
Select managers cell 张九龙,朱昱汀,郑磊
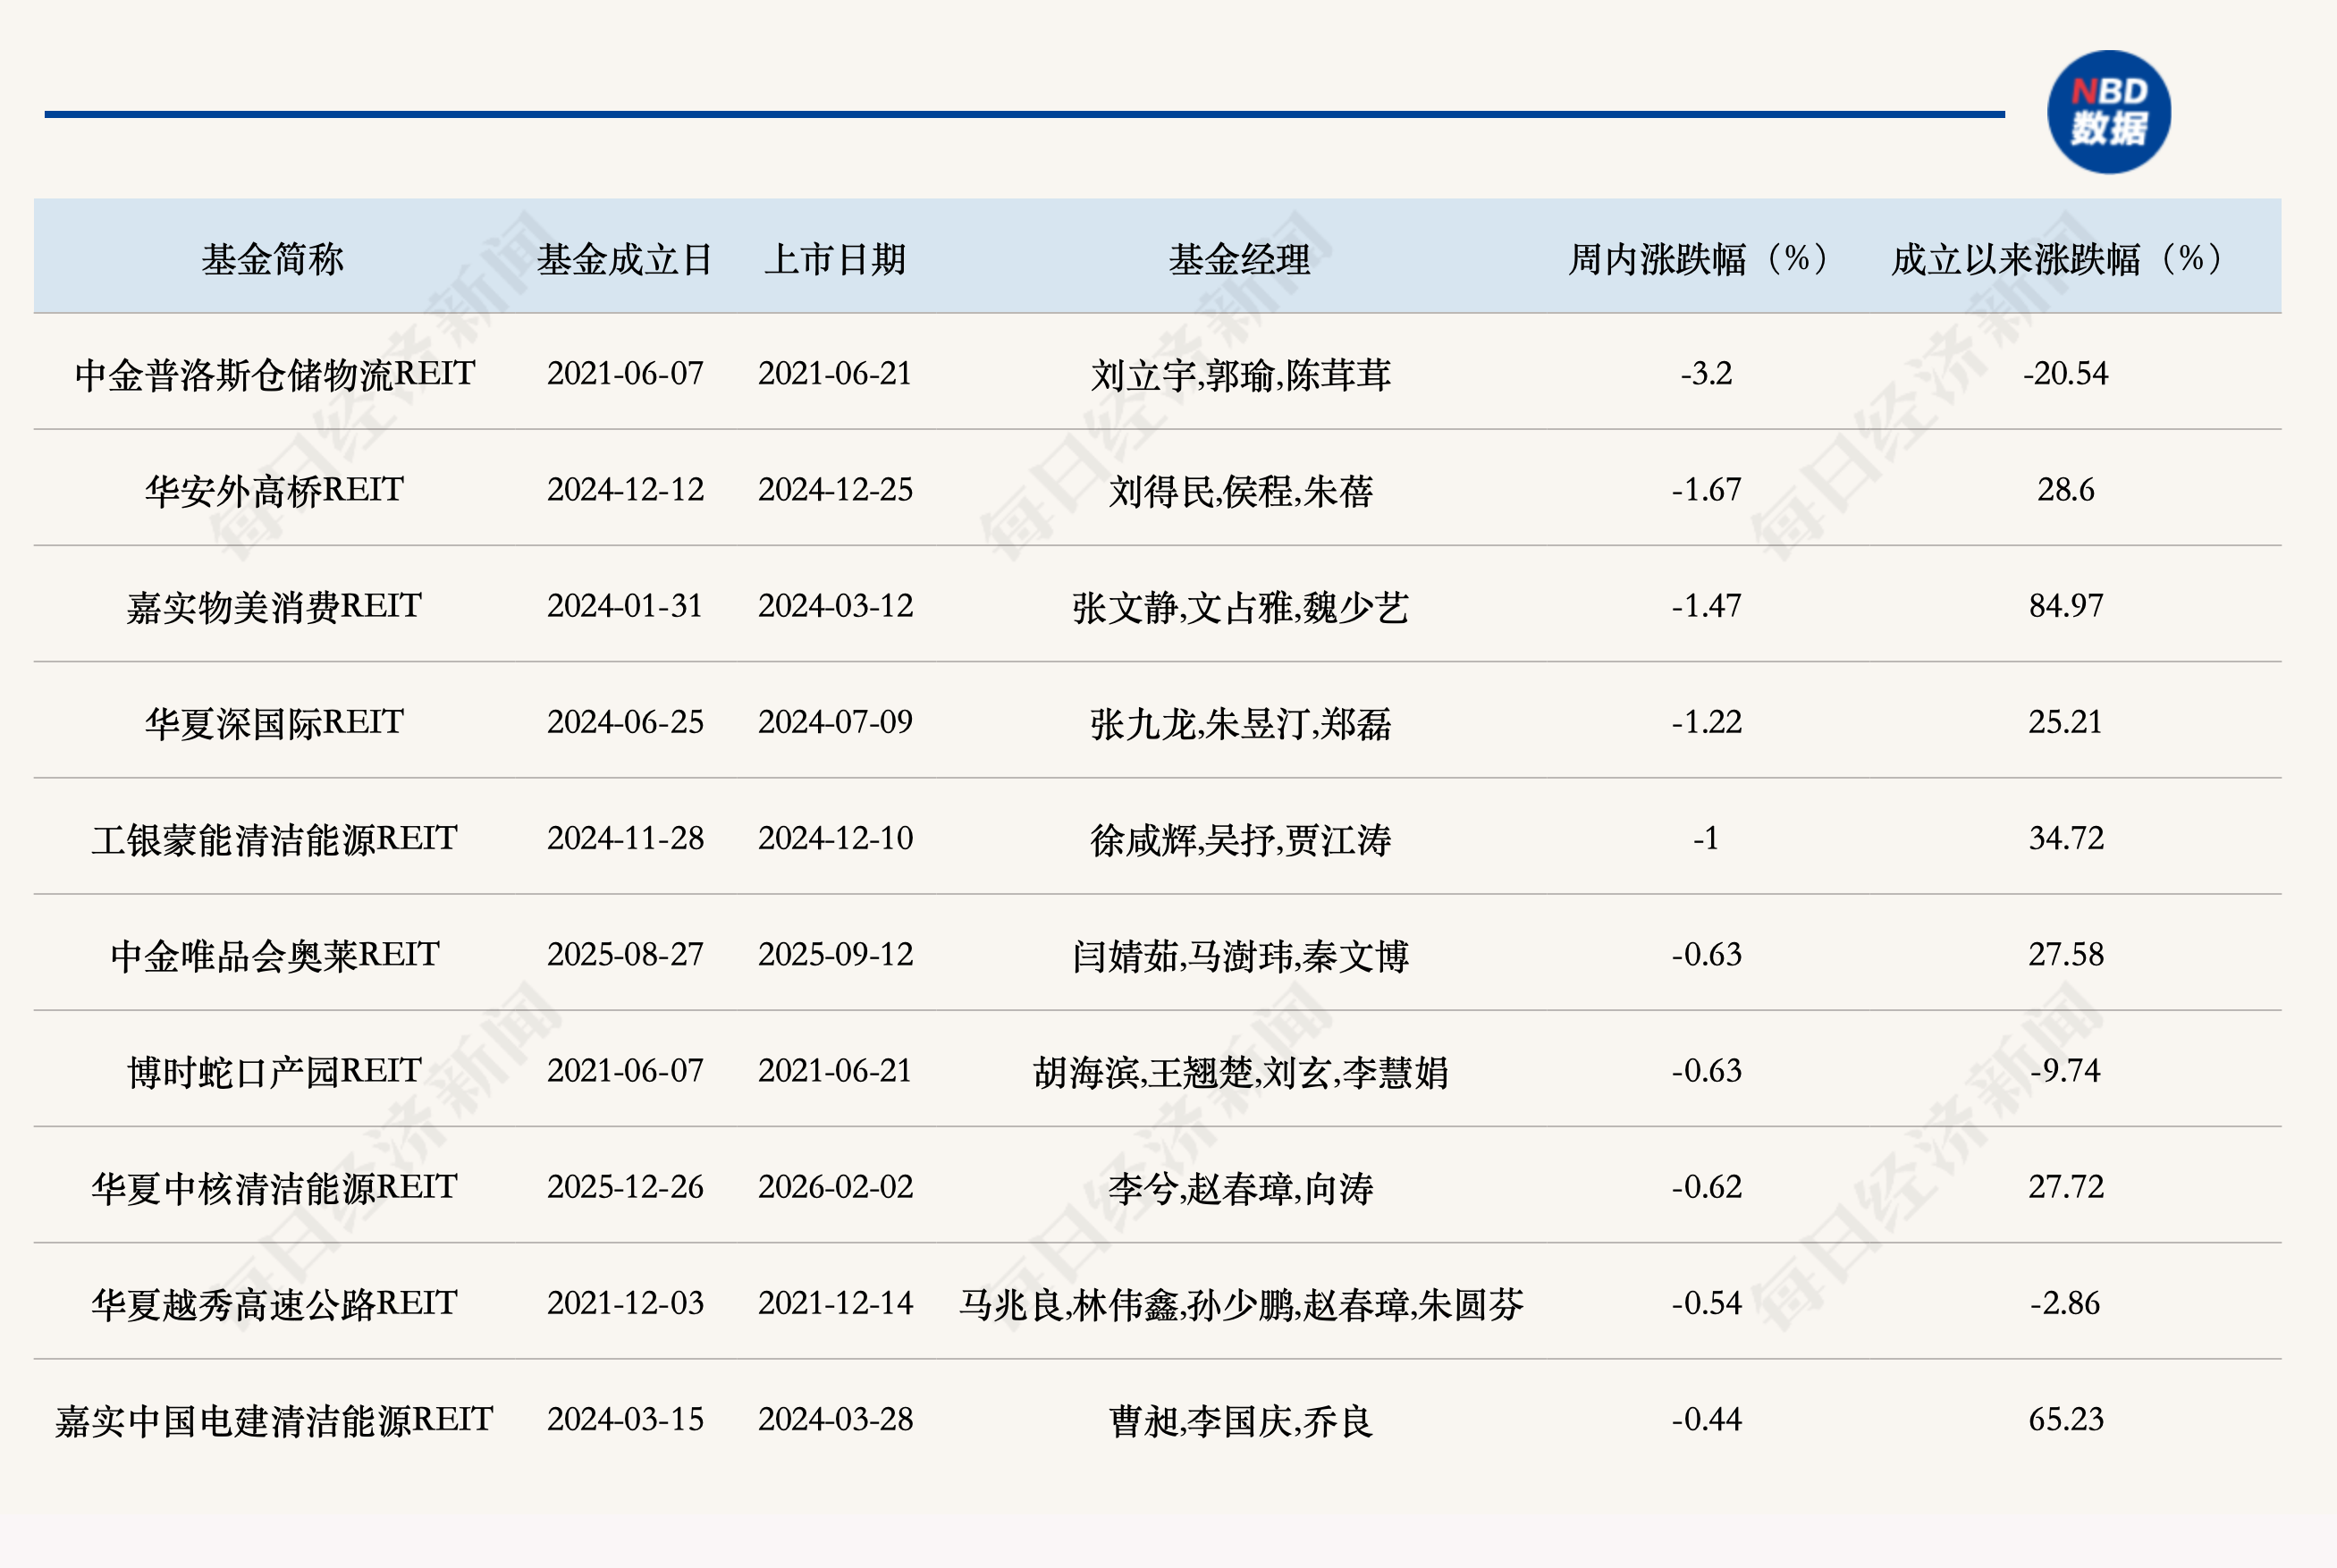[x=1240, y=723]
